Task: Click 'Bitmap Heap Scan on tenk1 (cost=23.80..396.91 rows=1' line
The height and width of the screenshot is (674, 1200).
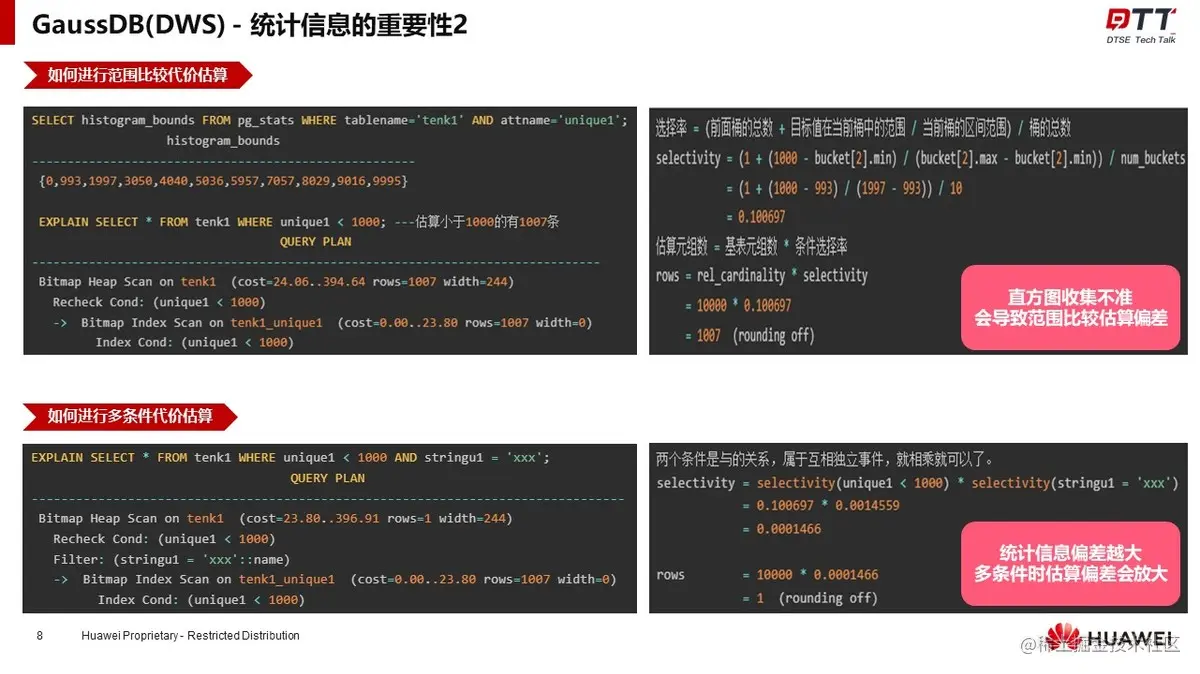Action: [x=275, y=518]
